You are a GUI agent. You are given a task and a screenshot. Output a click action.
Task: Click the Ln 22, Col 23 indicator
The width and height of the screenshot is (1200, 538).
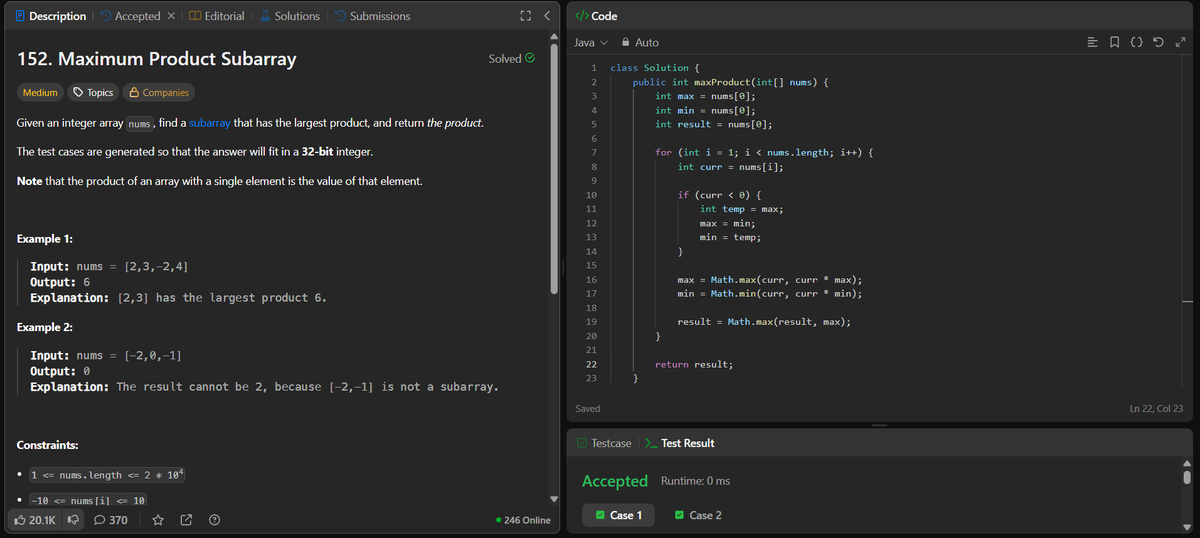tap(1156, 409)
